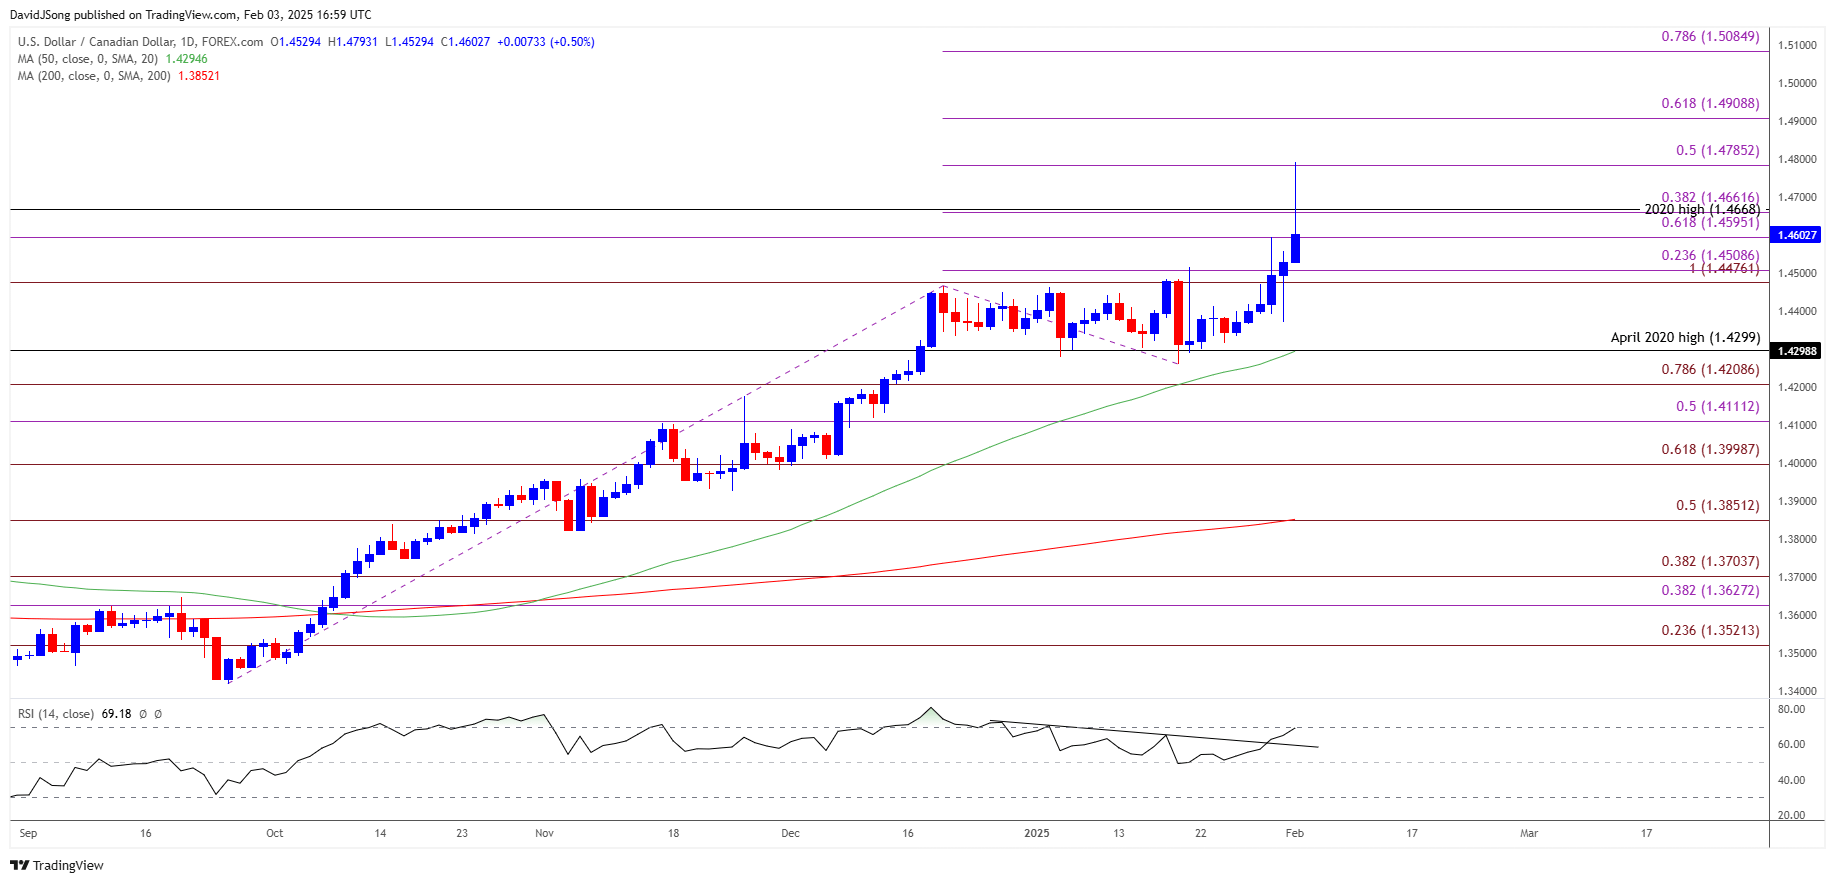Click the TradingView text link at bottom
Screen dimensions: 1835x883
(68, 865)
